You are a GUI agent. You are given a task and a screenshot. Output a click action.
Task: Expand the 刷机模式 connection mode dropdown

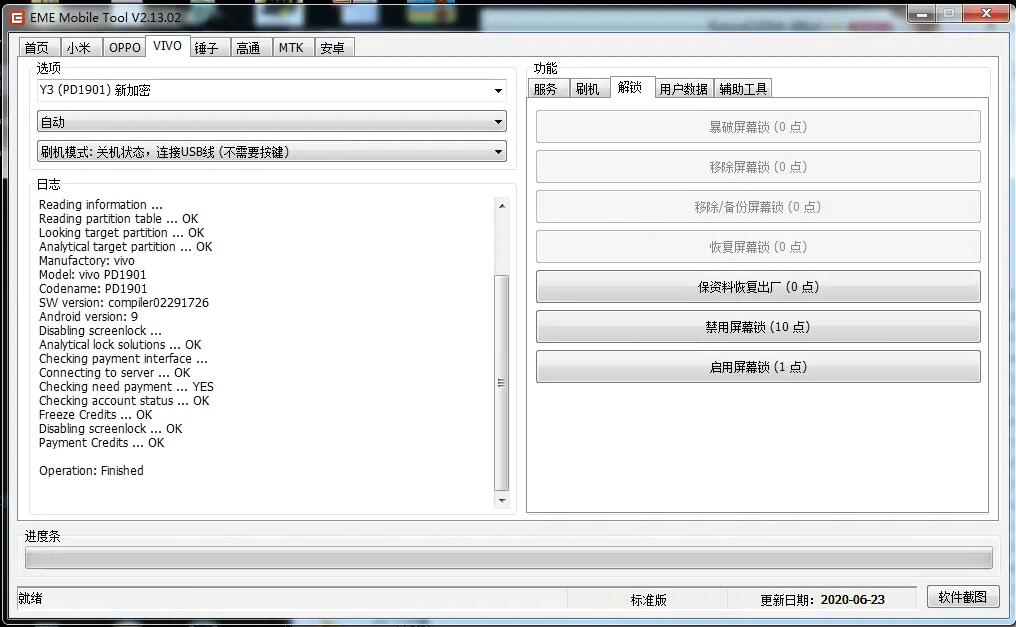click(x=271, y=152)
